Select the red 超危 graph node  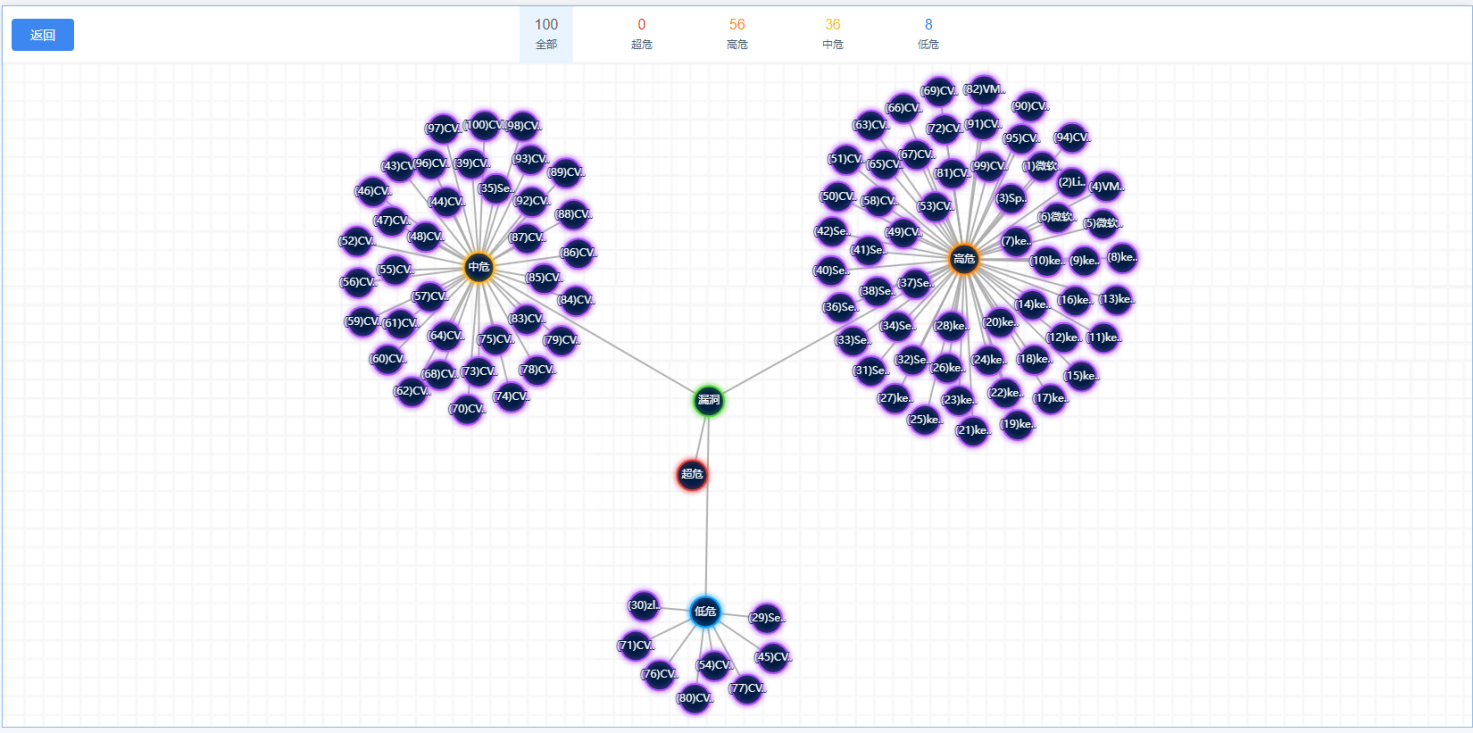coord(692,474)
